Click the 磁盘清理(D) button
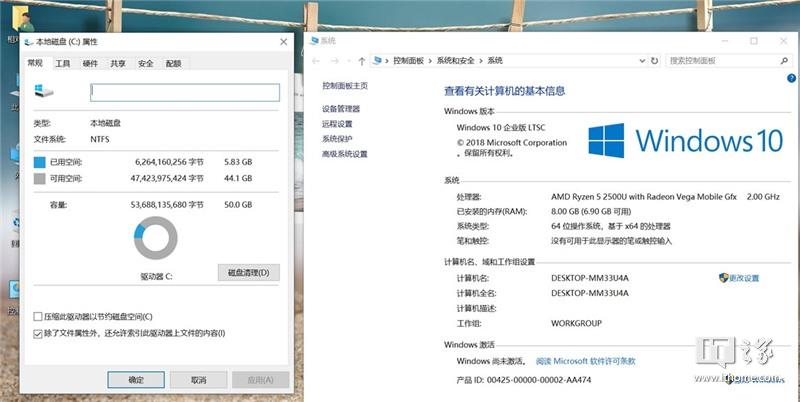Image resolution: width=800 pixels, height=402 pixels. coord(248,272)
